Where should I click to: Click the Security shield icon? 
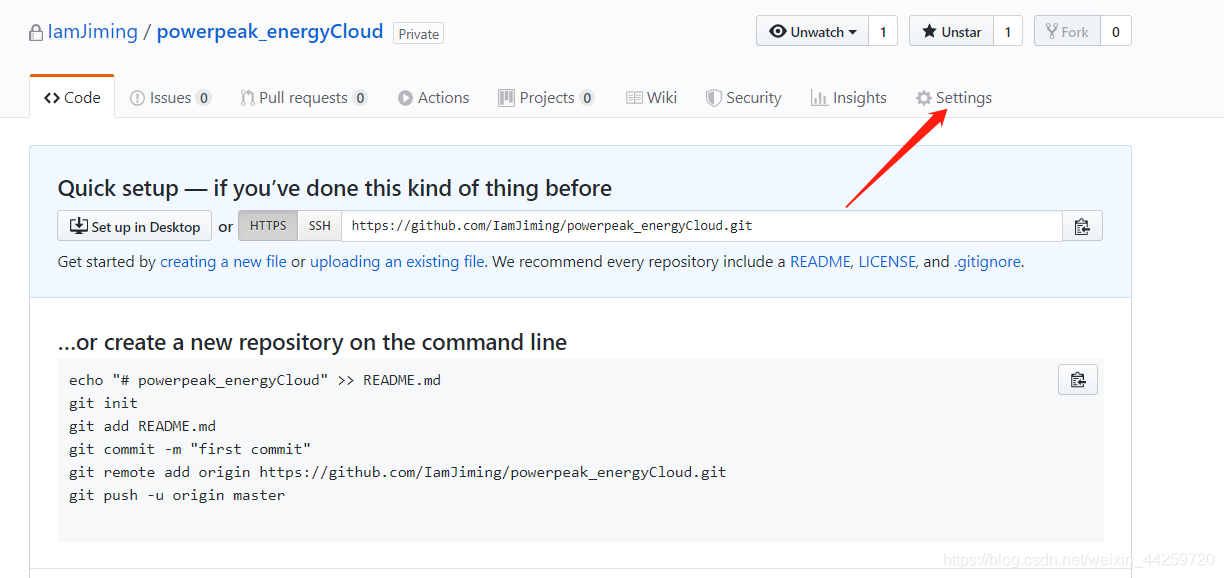click(x=714, y=98)
